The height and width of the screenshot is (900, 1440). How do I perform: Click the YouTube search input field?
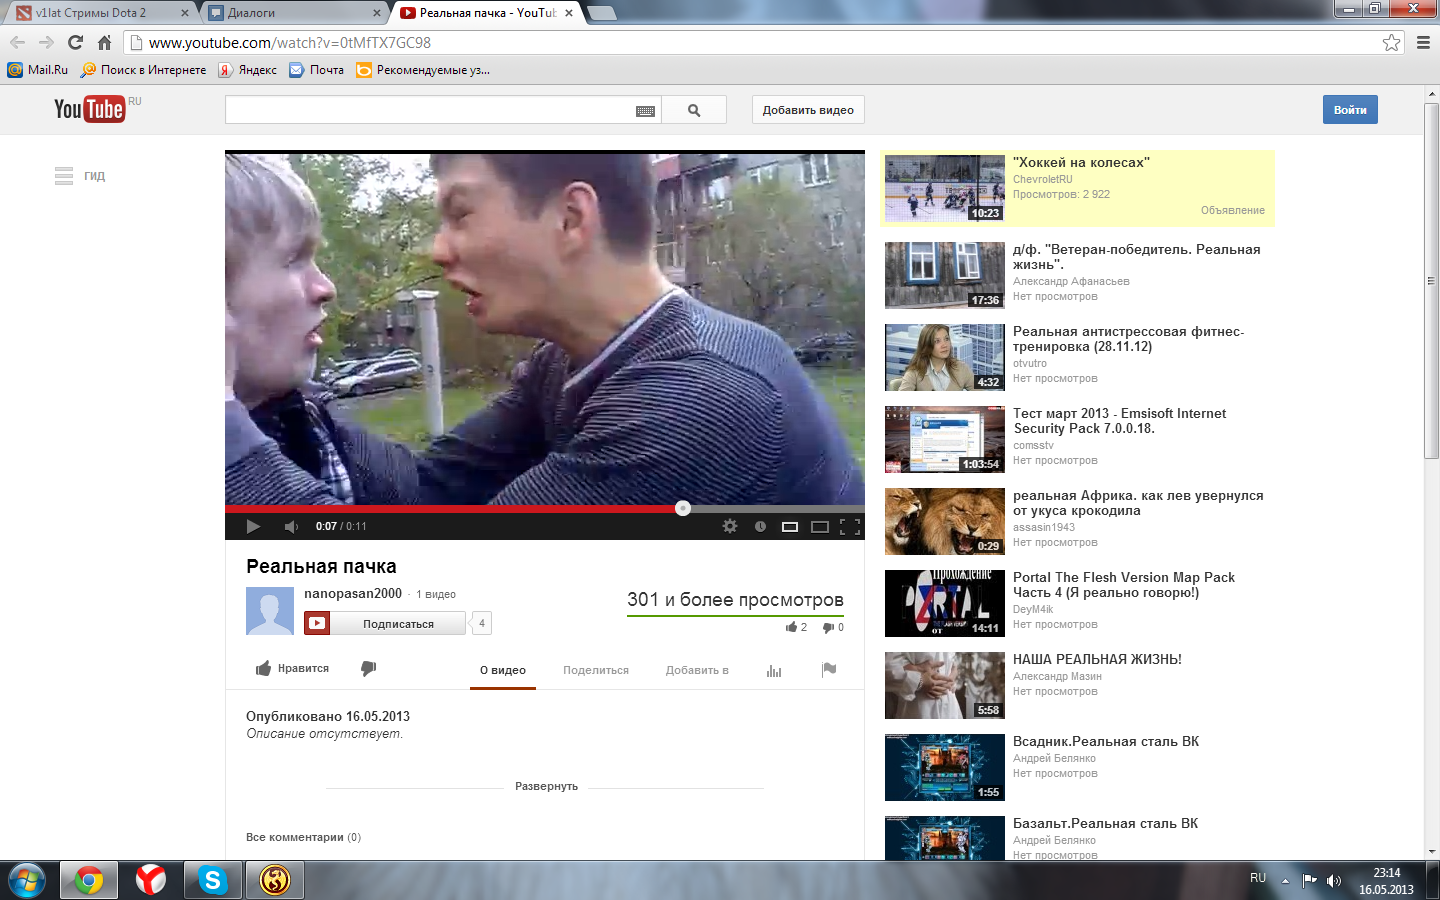tap(430, 110)
